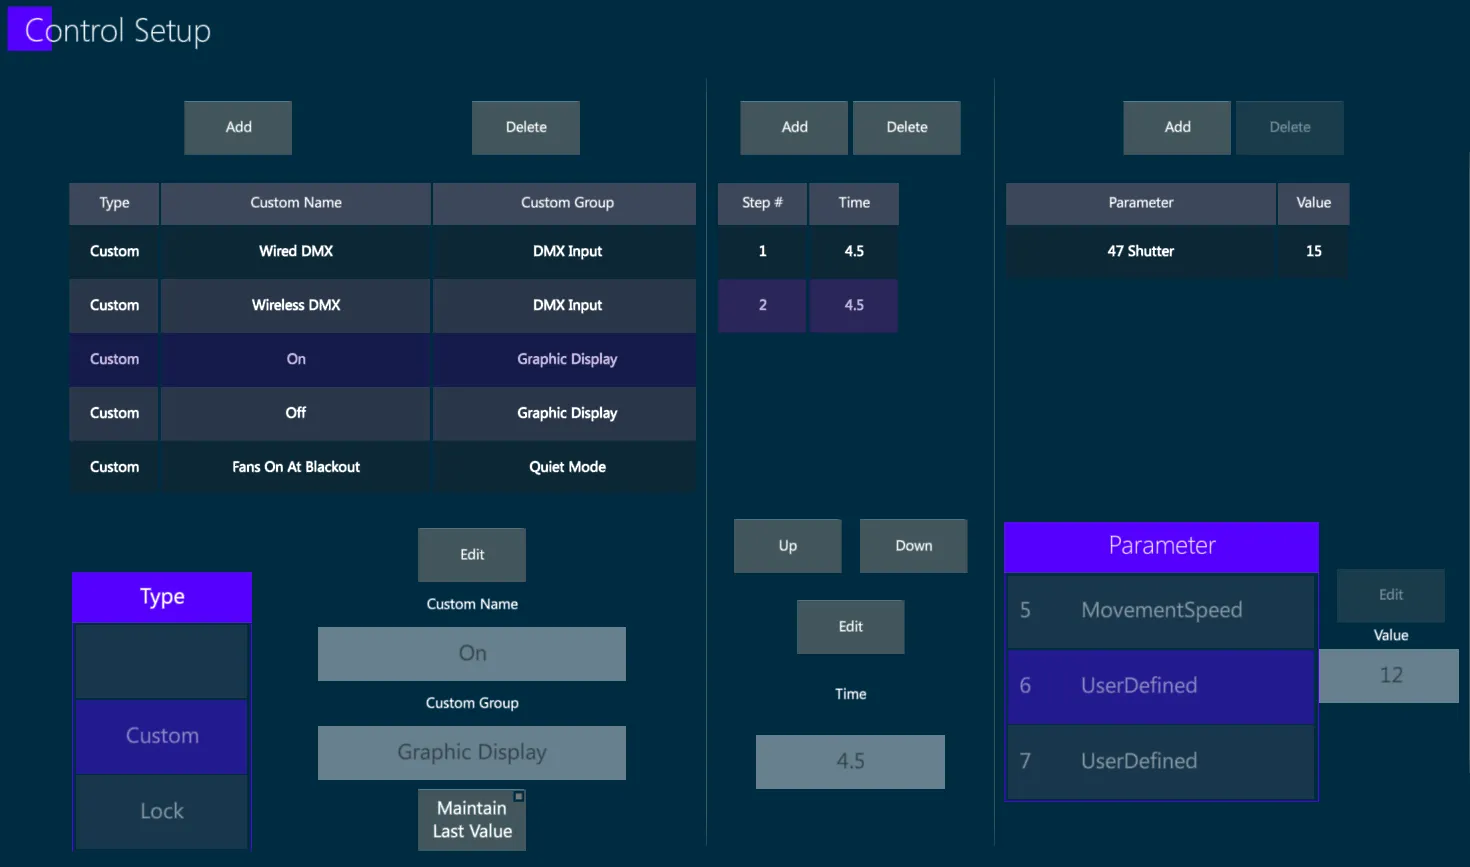Click Add above the Parameter table
Viewport: 1470px width, 867px height.
(x=1177, y=127)
